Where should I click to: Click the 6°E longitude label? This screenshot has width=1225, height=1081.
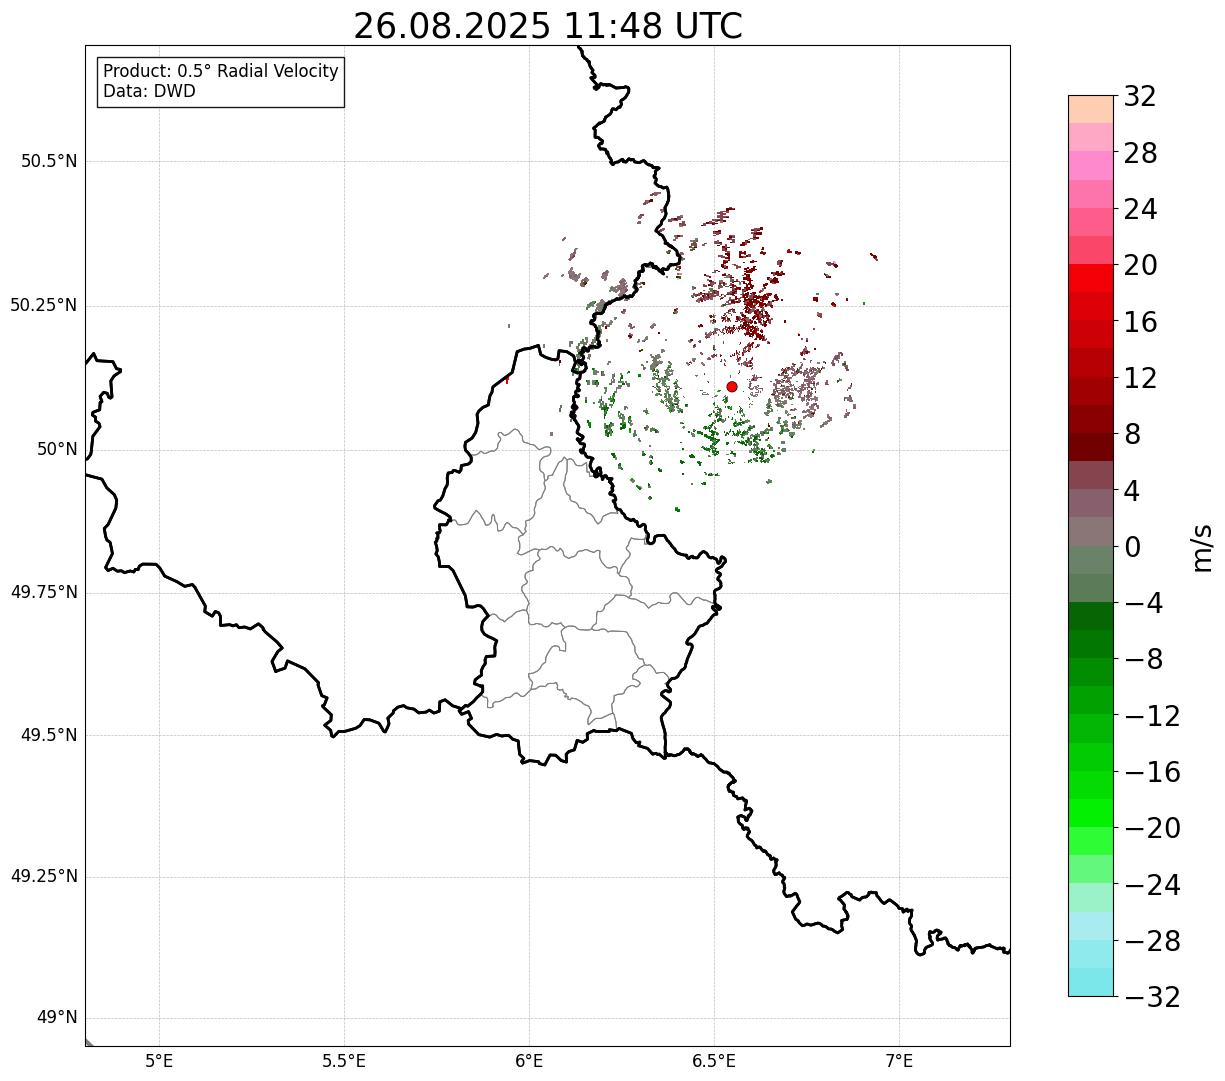point(529,1061)
